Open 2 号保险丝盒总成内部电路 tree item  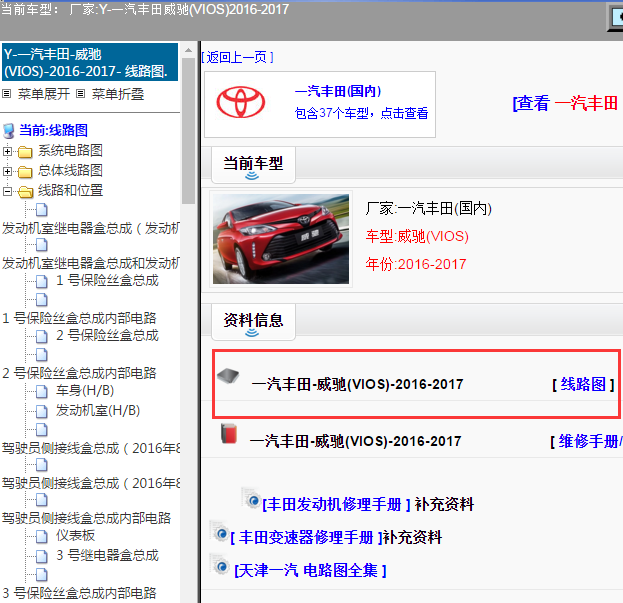(79, 373)
